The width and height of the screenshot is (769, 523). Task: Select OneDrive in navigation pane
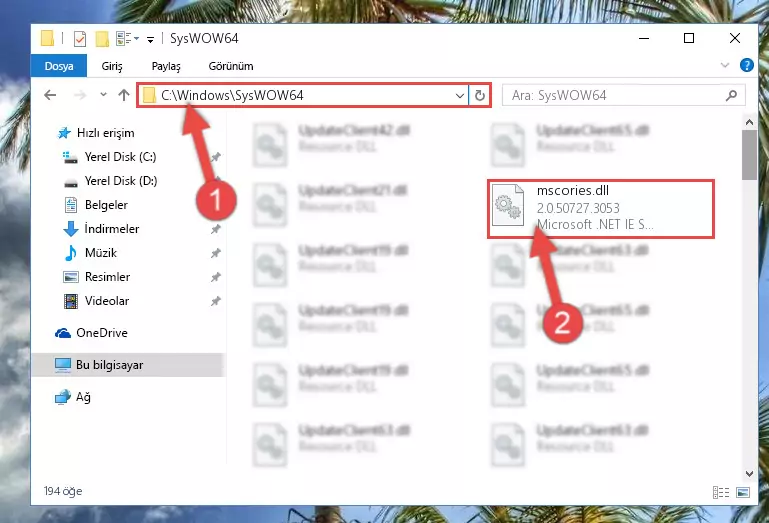[x=92, y=333]
